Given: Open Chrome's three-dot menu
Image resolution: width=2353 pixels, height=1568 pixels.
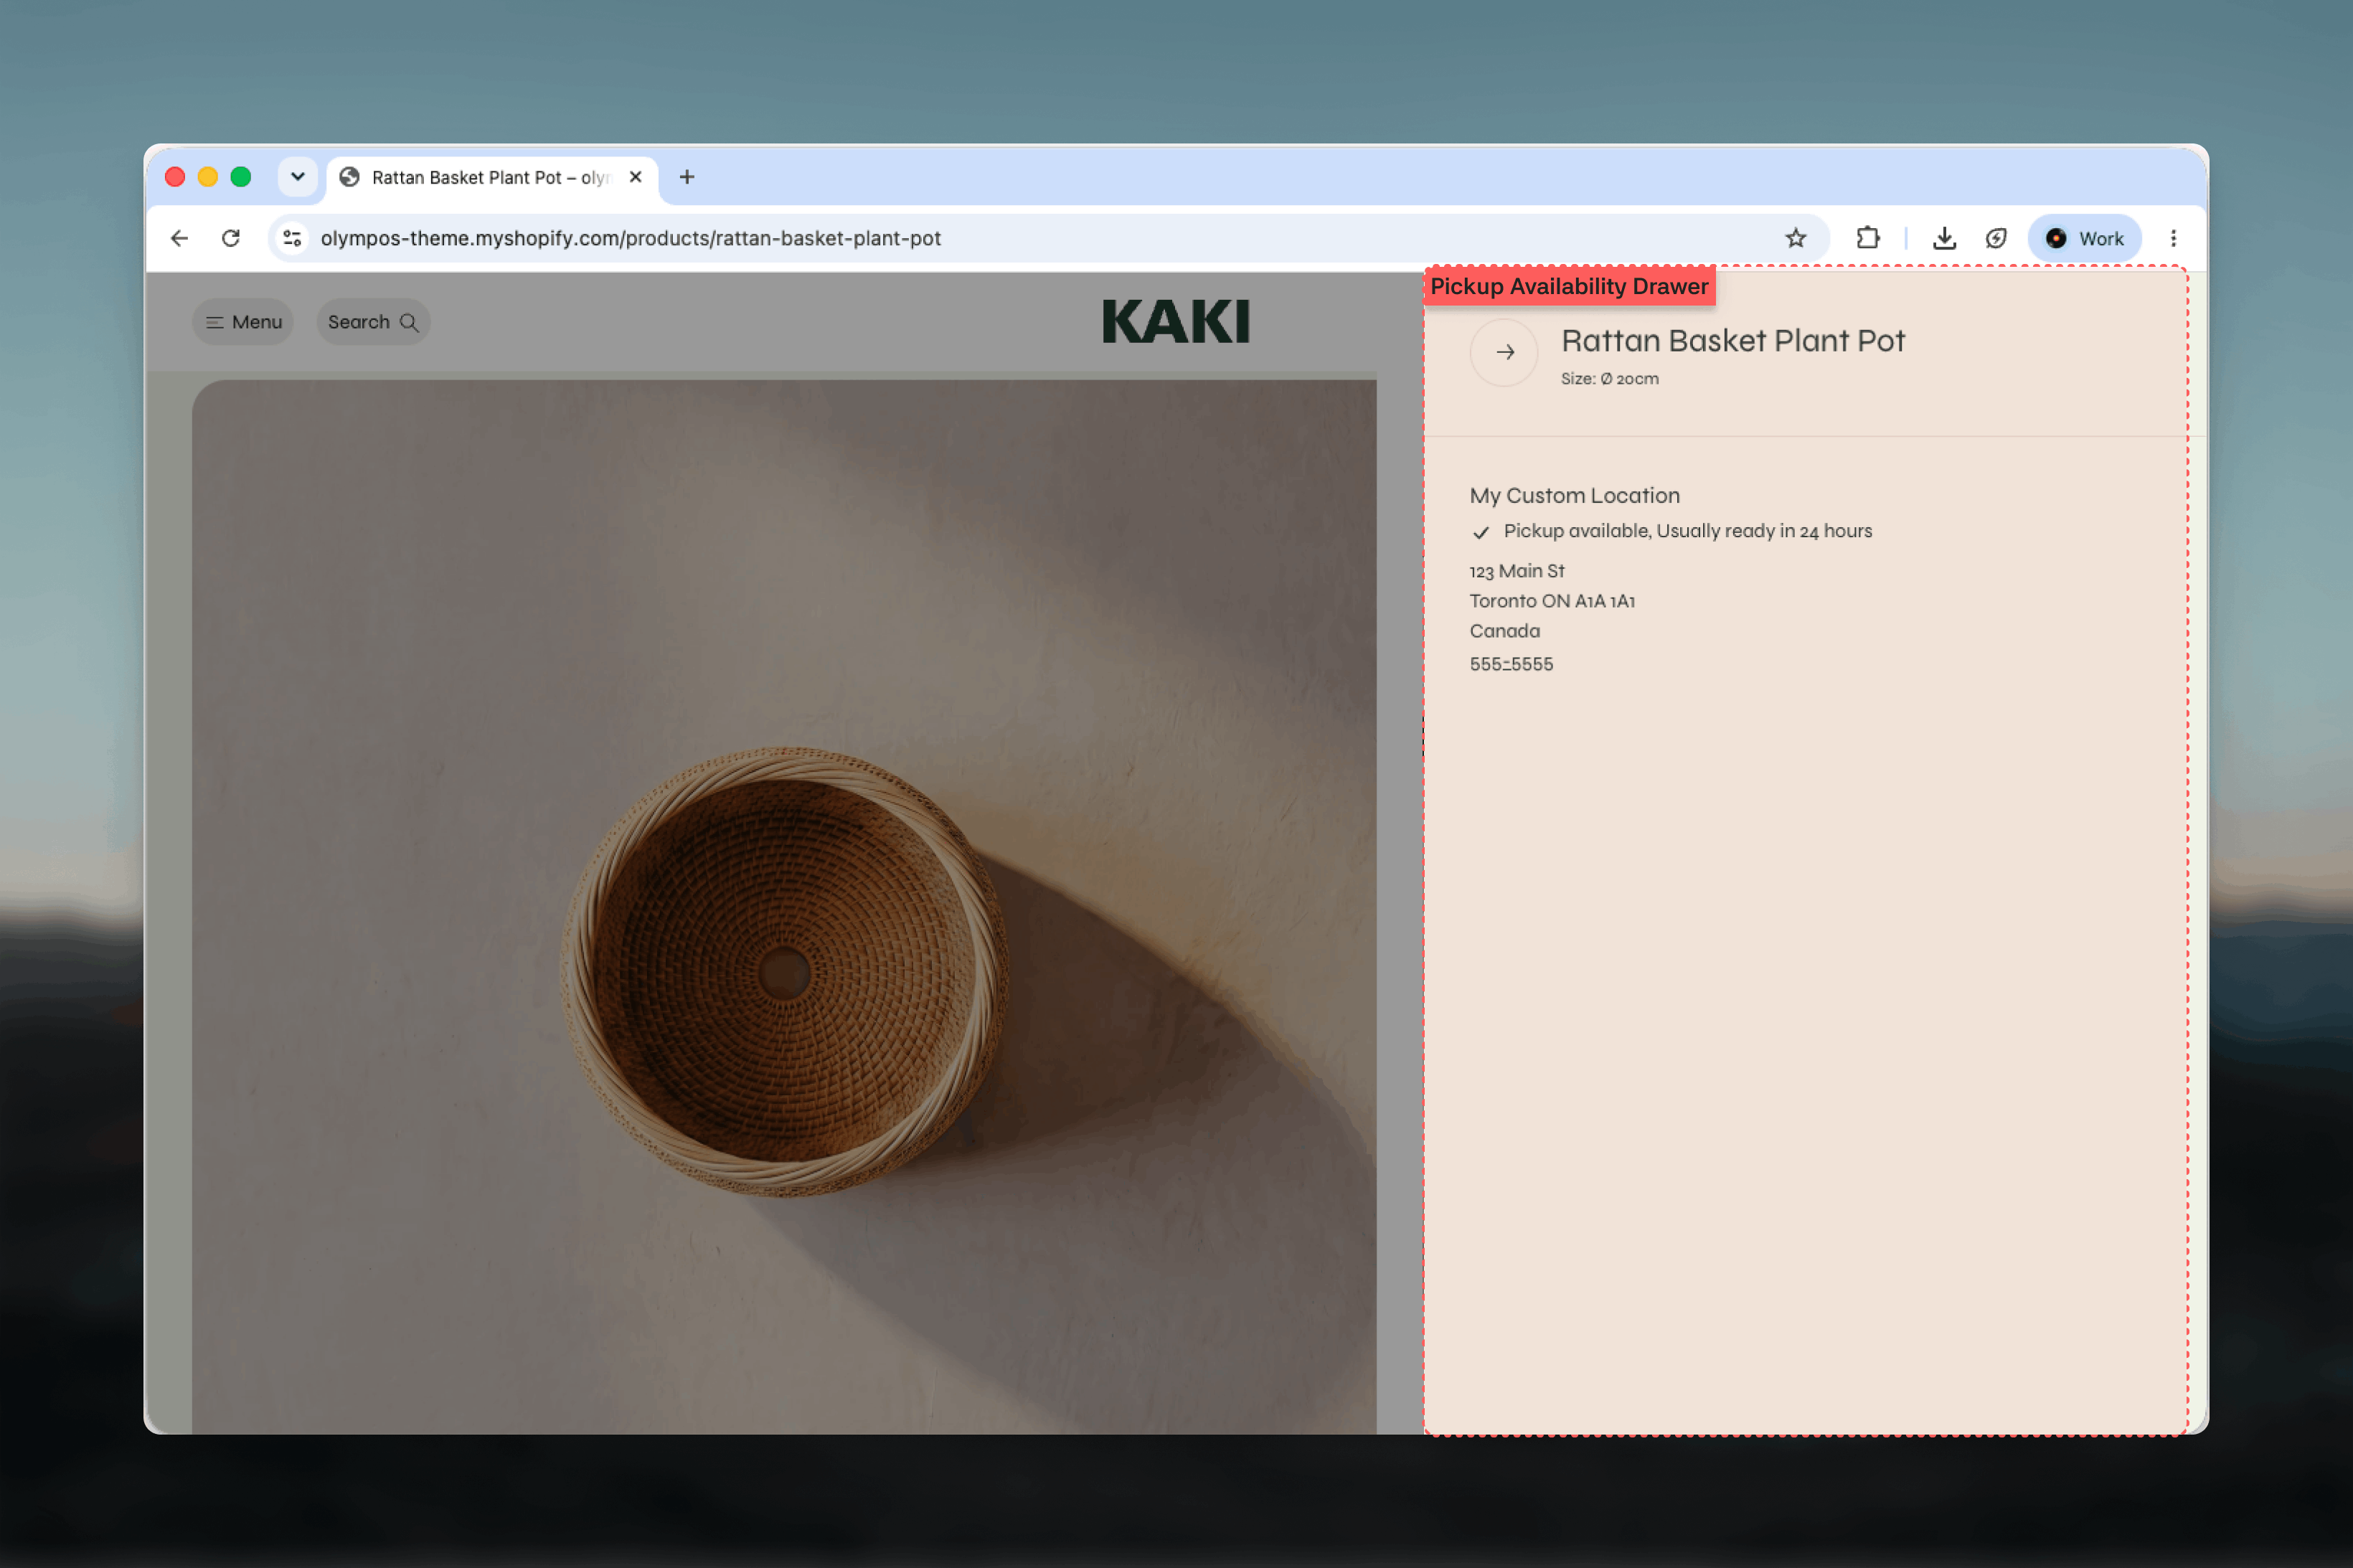Looking at the screenshot, I should [x=2173, y=238].
